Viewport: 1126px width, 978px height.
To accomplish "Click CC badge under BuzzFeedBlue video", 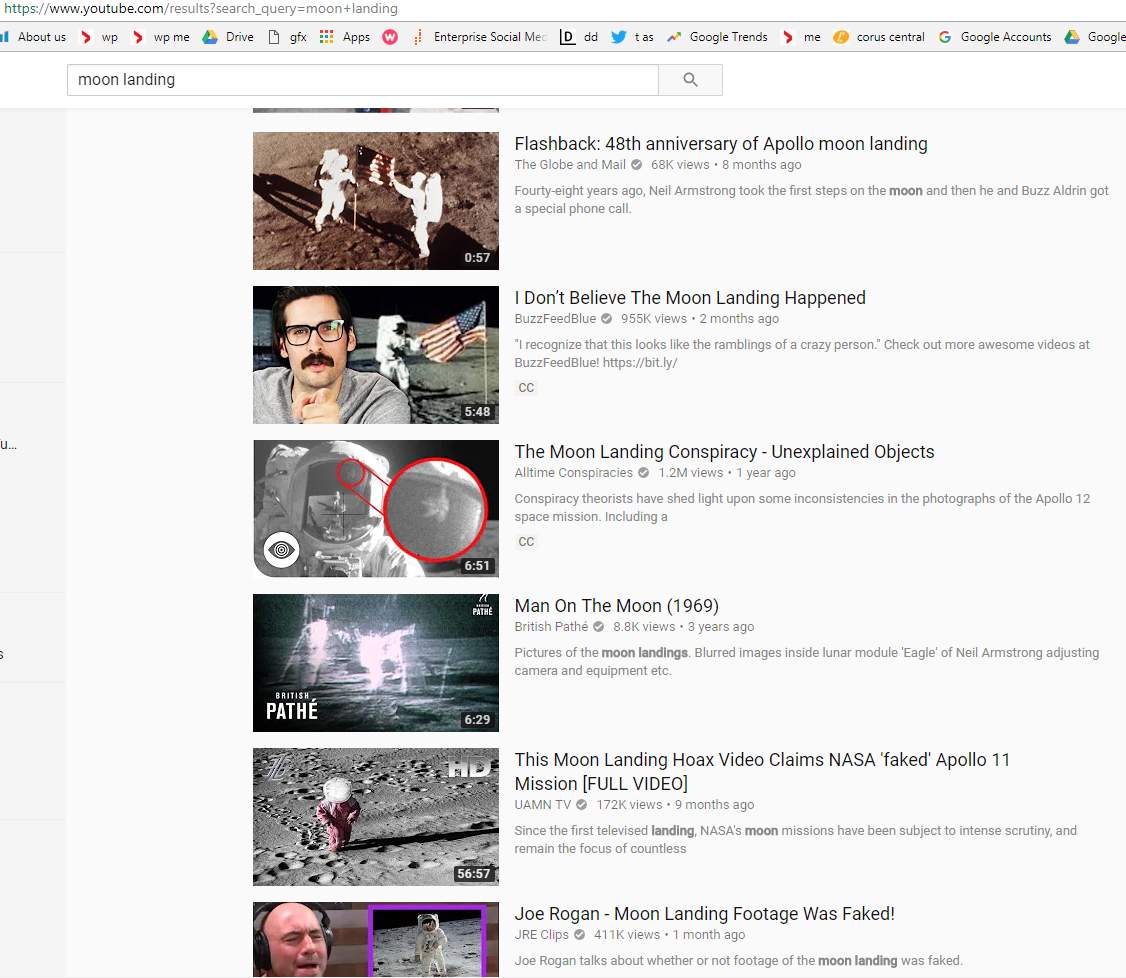I will pos(526,388).
